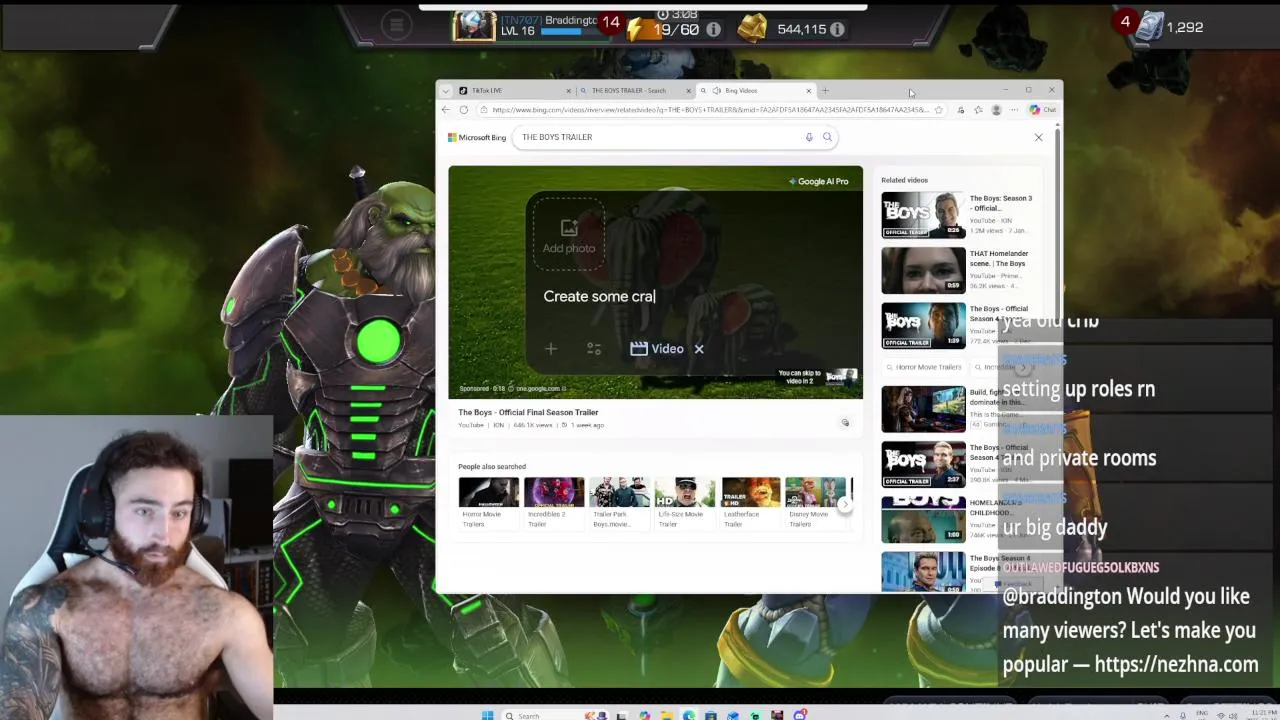Click the nezhna.com chat message link

(1176, 664)
